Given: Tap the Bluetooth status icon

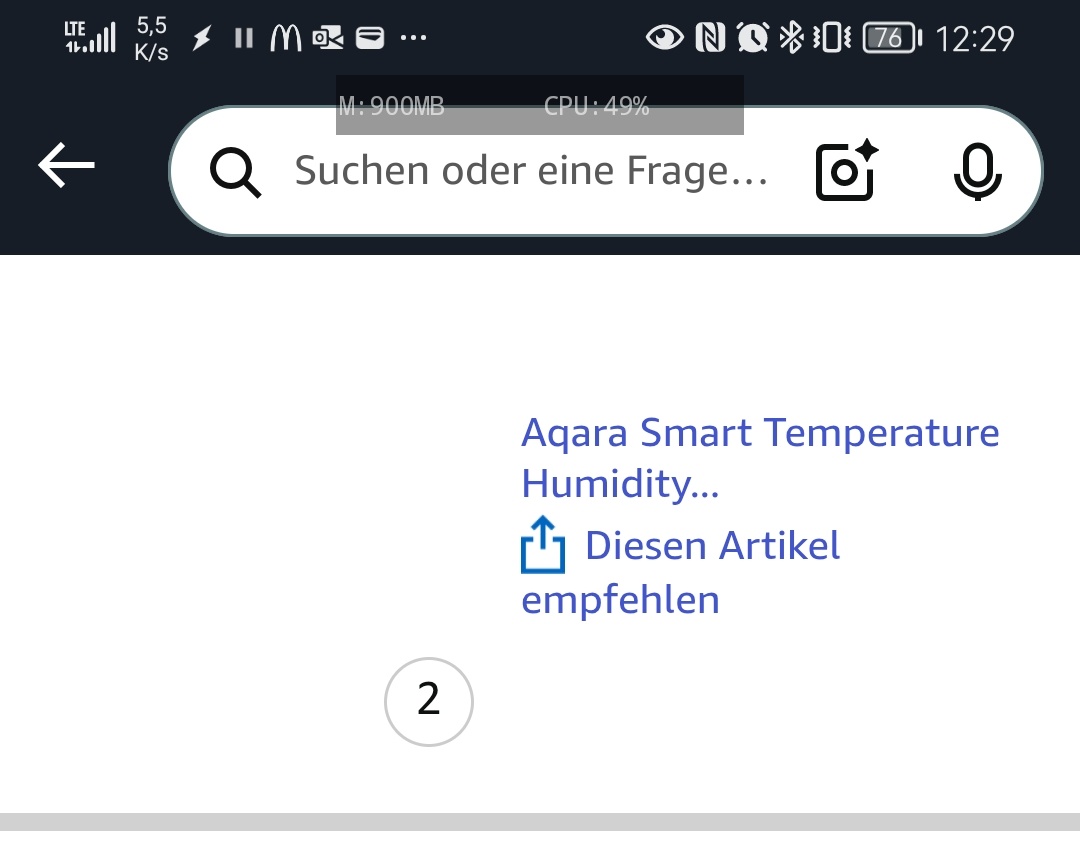Looking at the screenshot, I should pos(791,37).
